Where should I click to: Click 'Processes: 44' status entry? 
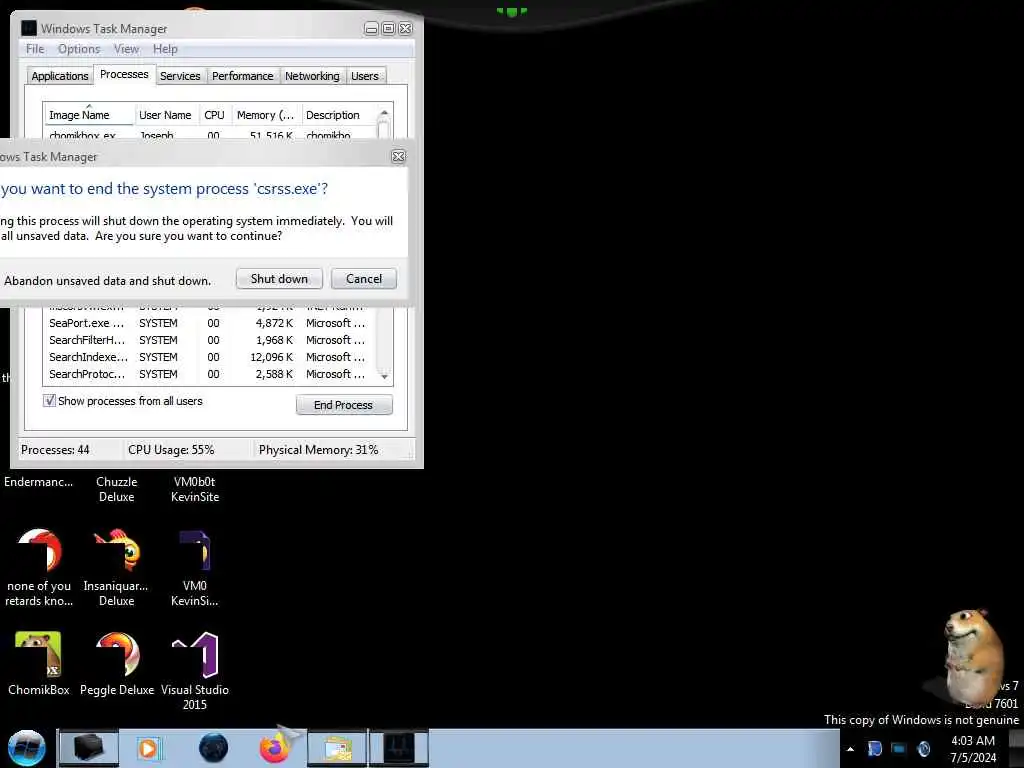point(55,450)
